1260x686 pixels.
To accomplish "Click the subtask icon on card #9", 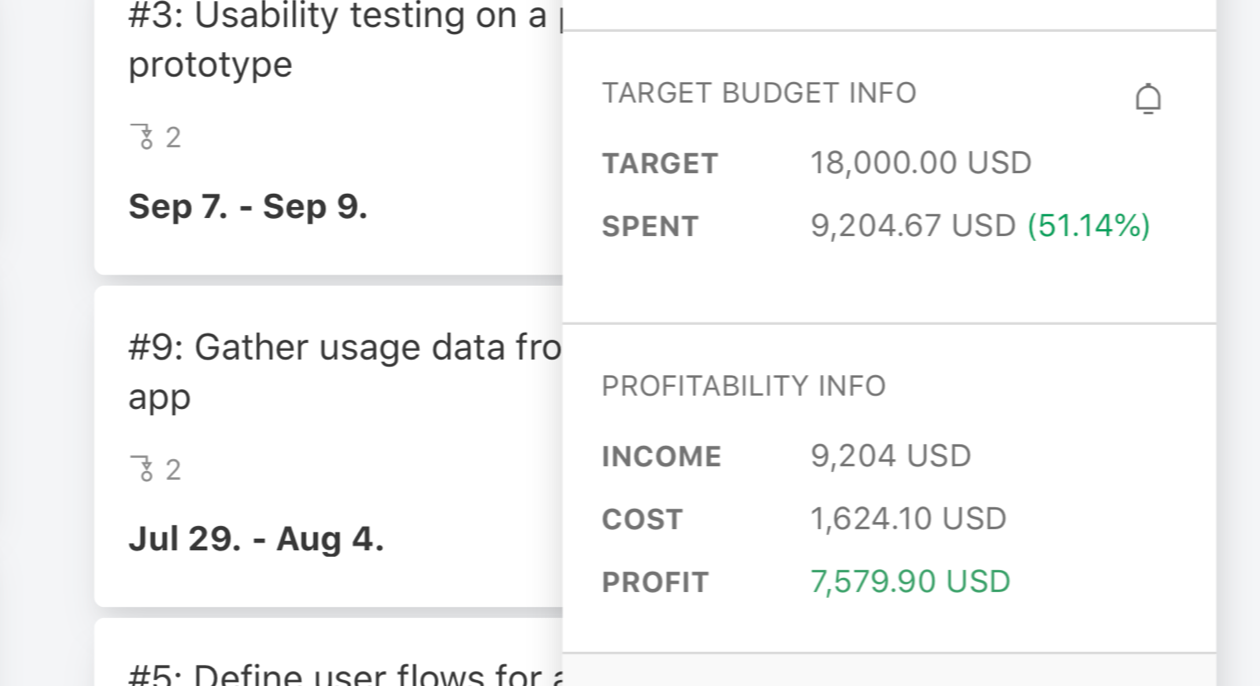I will [x=144, y=469].
